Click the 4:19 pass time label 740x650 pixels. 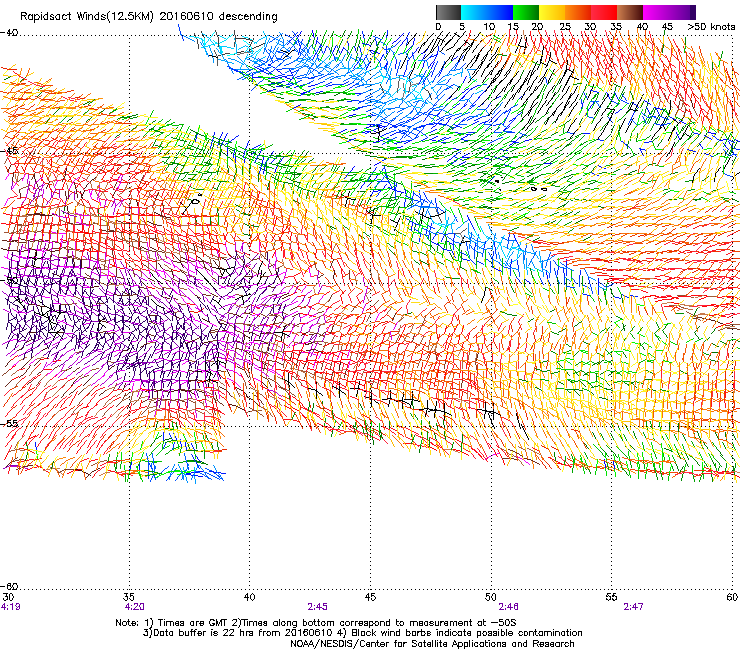10,607
